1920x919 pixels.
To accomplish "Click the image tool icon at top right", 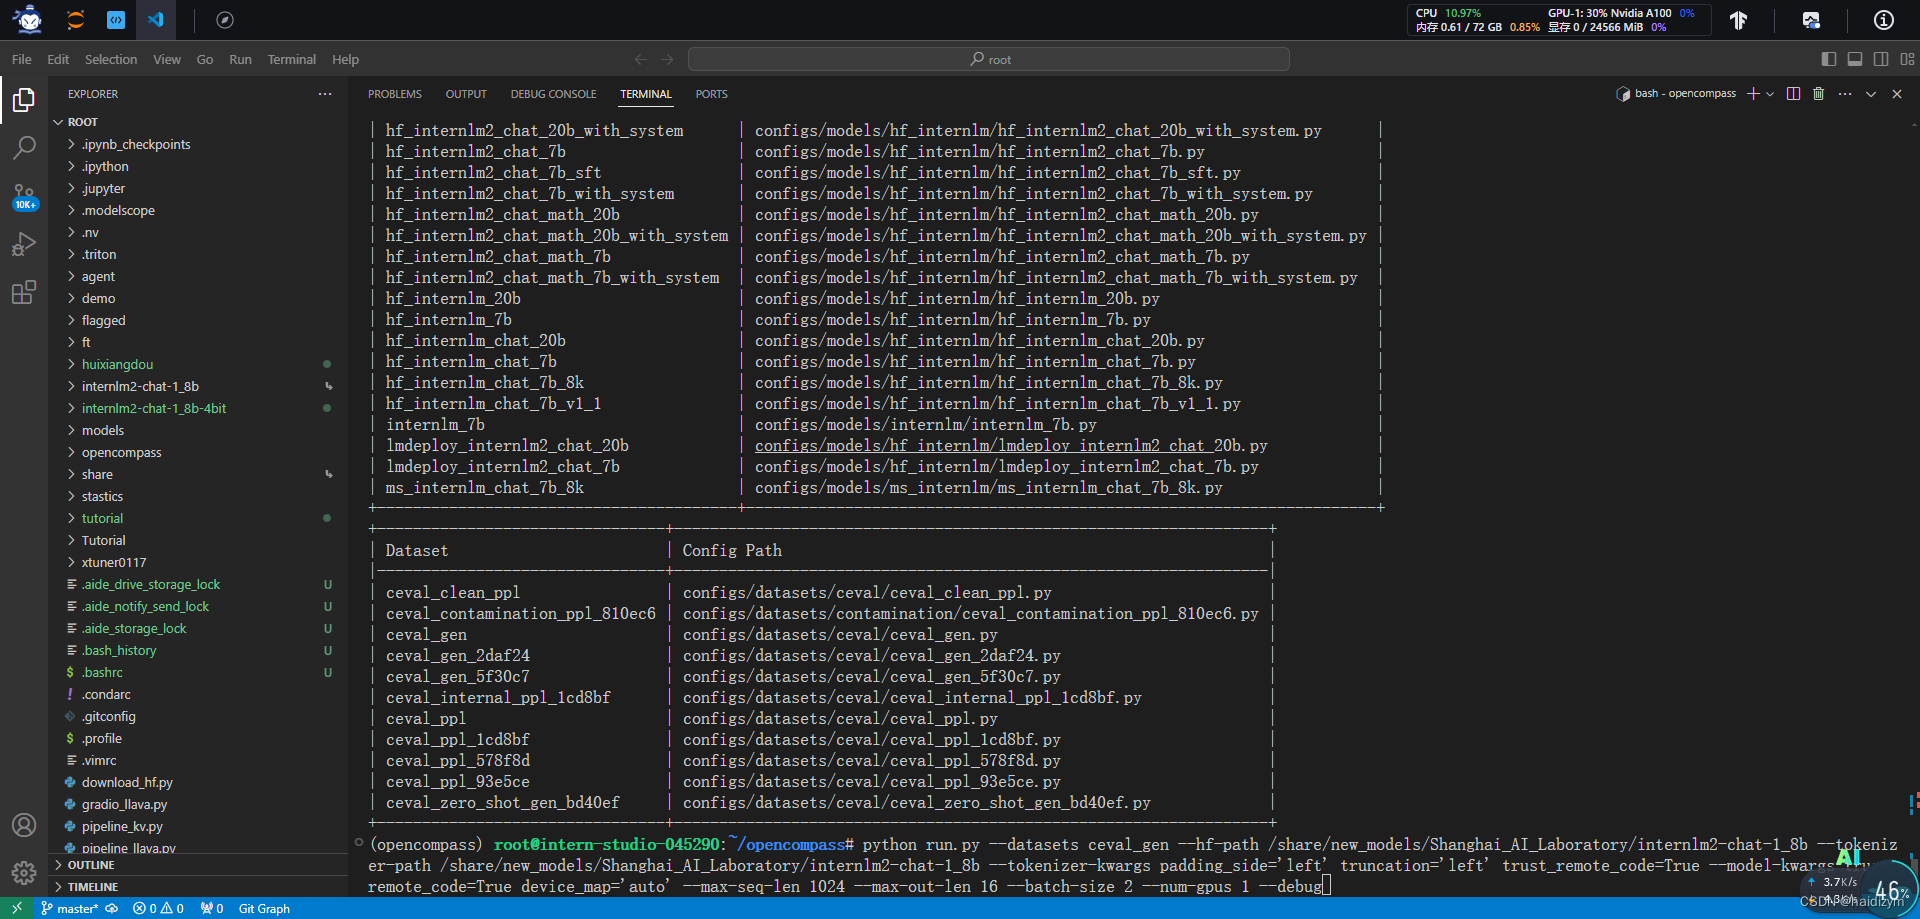I will click(x=1811, y=20).
